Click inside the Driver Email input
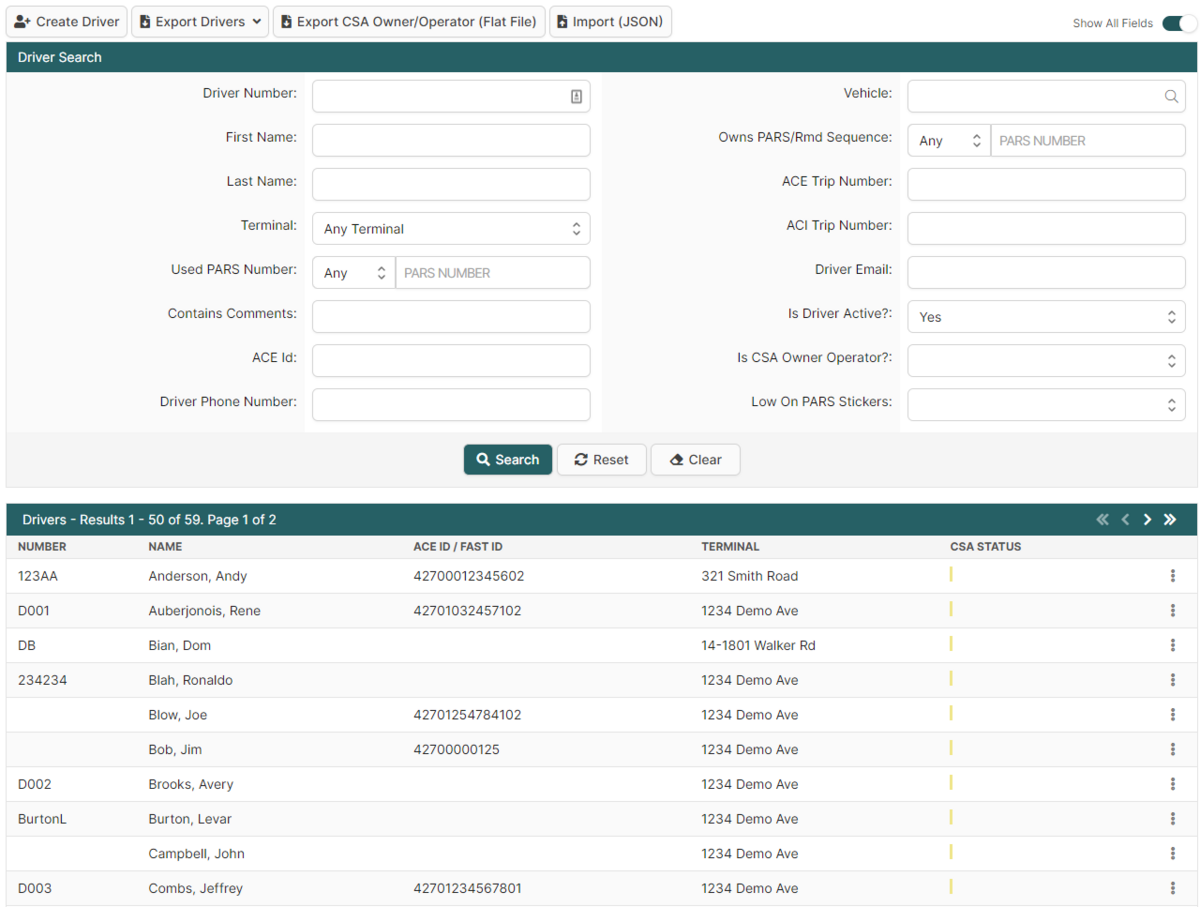Screen dimensions: 1200x907 pos(1046,272)
